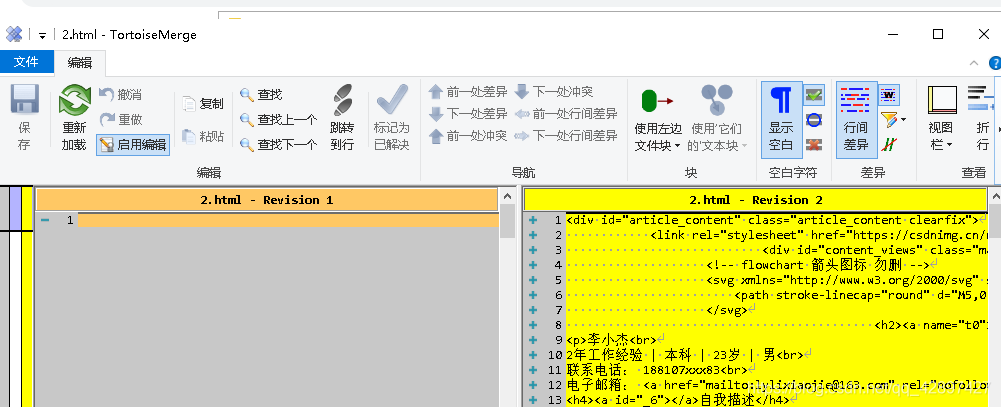1001x407 pixels.
Task: Toggle blue circle ignore whitespace changes option
Action: click(813, 119)
